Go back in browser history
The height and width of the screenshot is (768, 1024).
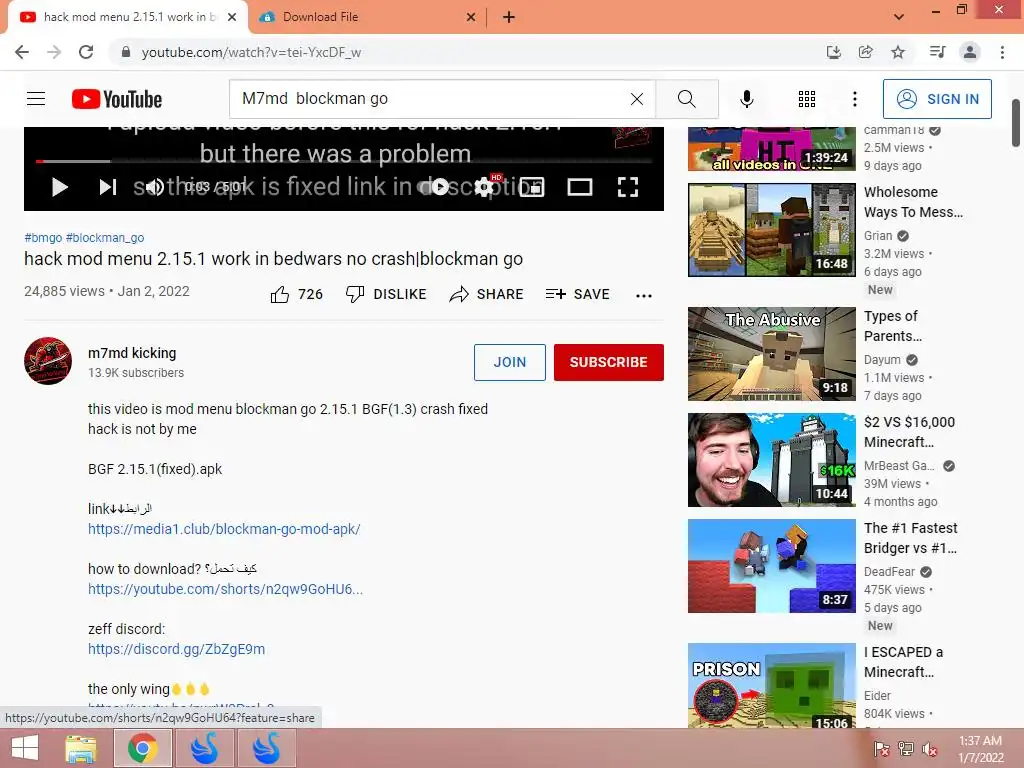pyautogui.click(x=22, y=52)
